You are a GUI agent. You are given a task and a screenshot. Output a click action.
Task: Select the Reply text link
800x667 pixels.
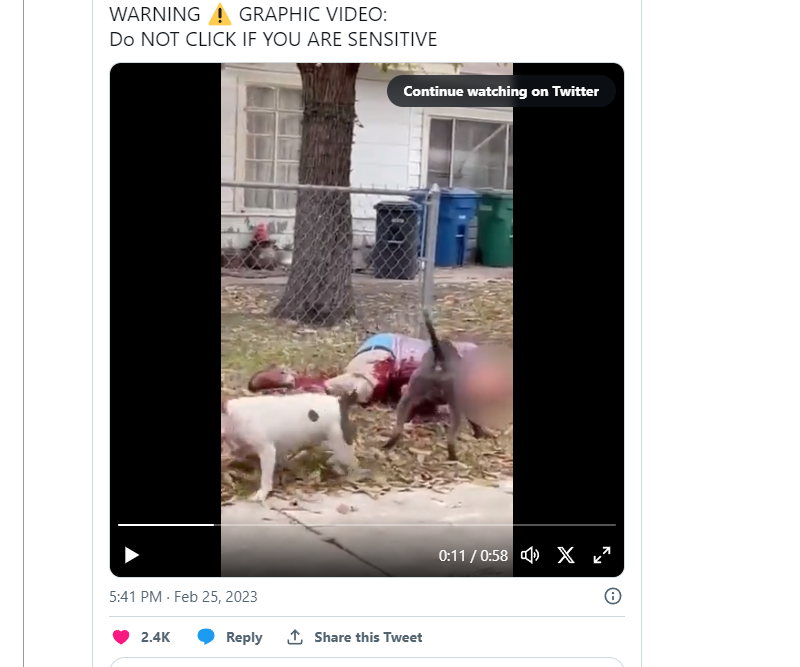[244, 637]
